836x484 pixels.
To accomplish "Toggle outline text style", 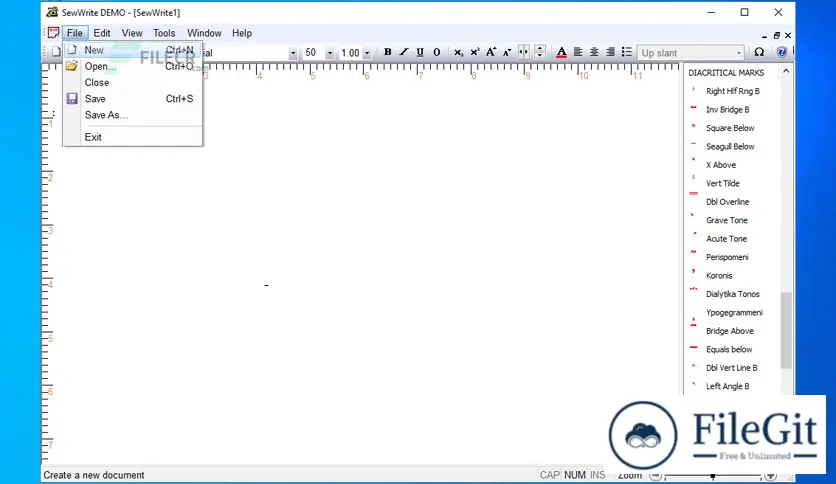I will (437, 52).
